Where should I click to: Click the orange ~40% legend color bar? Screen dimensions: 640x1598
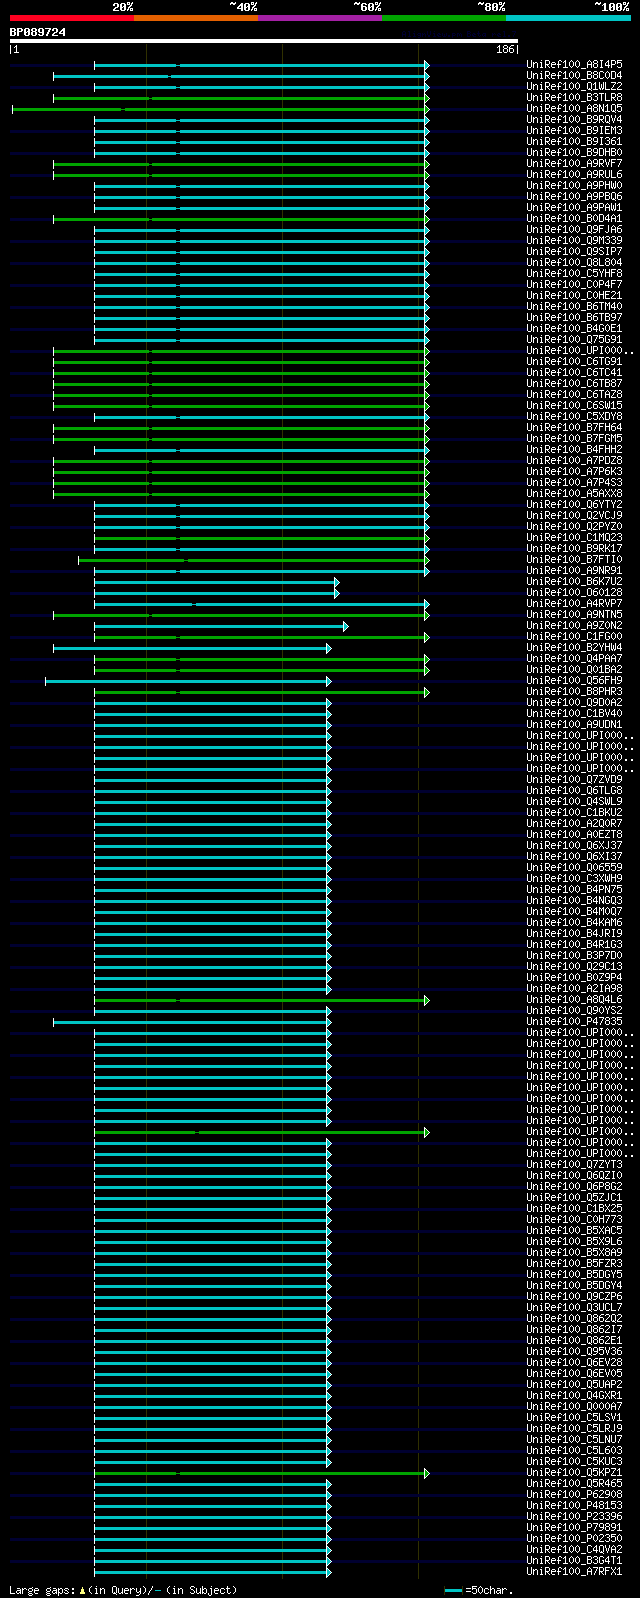click(196, 18)
